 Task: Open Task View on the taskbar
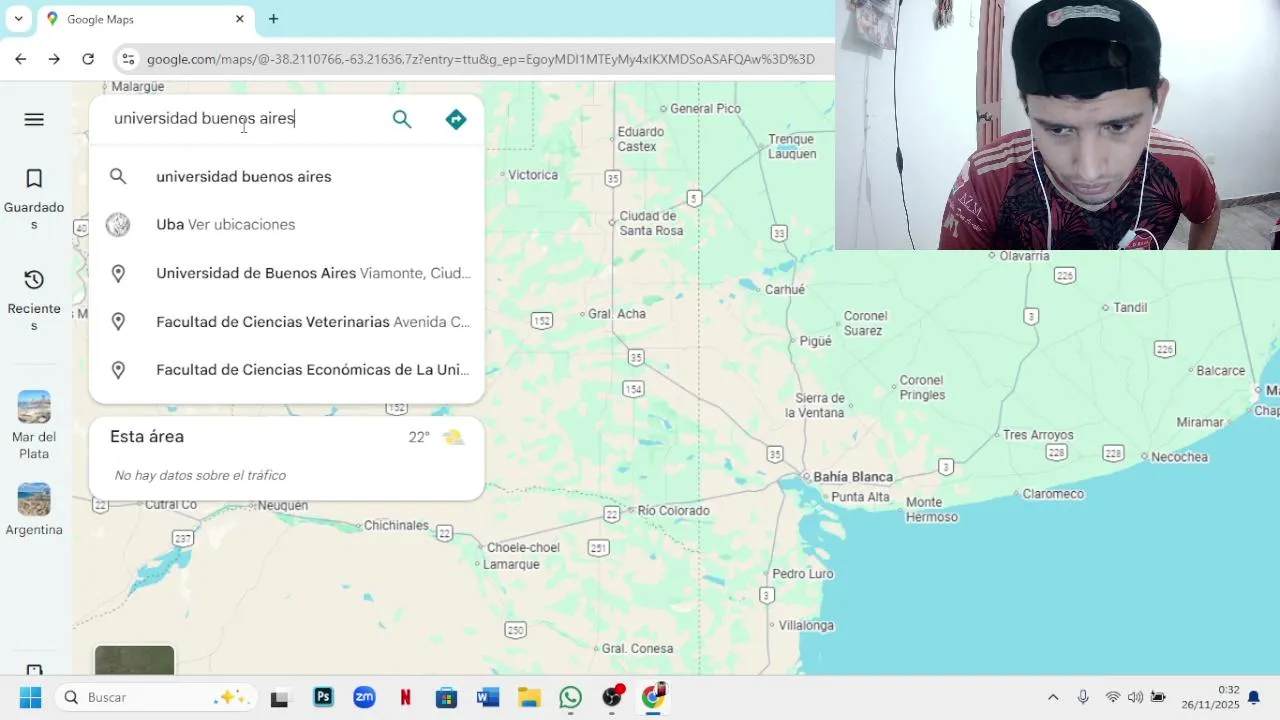[x=279, y=698]
